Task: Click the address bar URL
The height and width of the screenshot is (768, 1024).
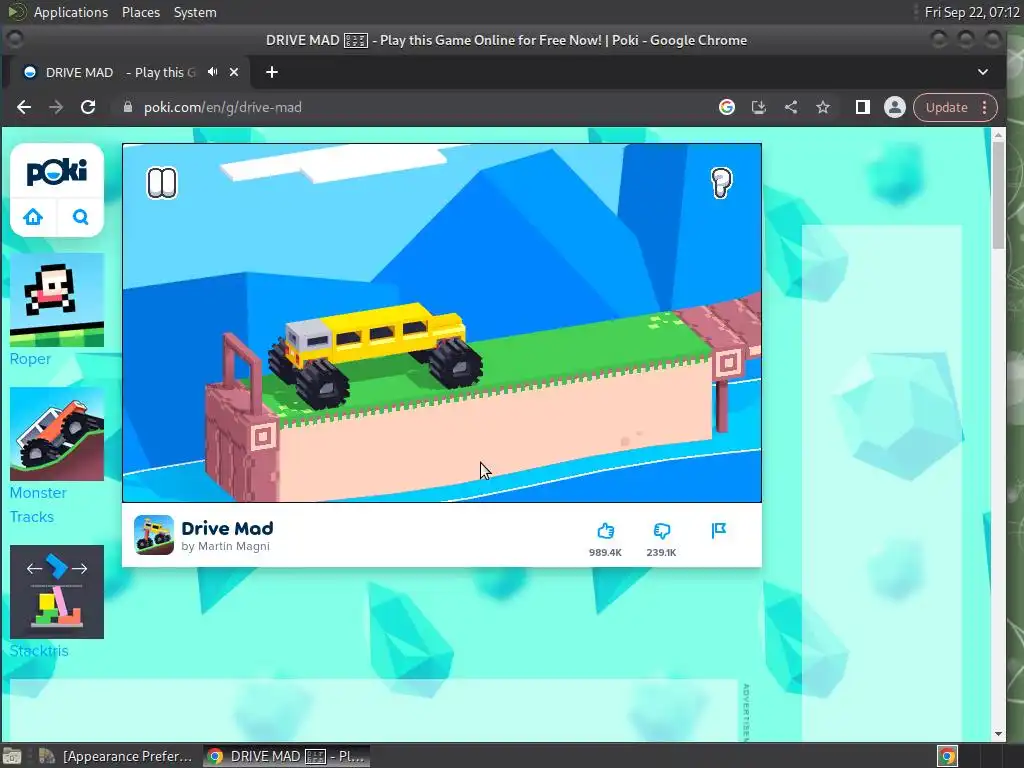Action: tap(223, 107)
